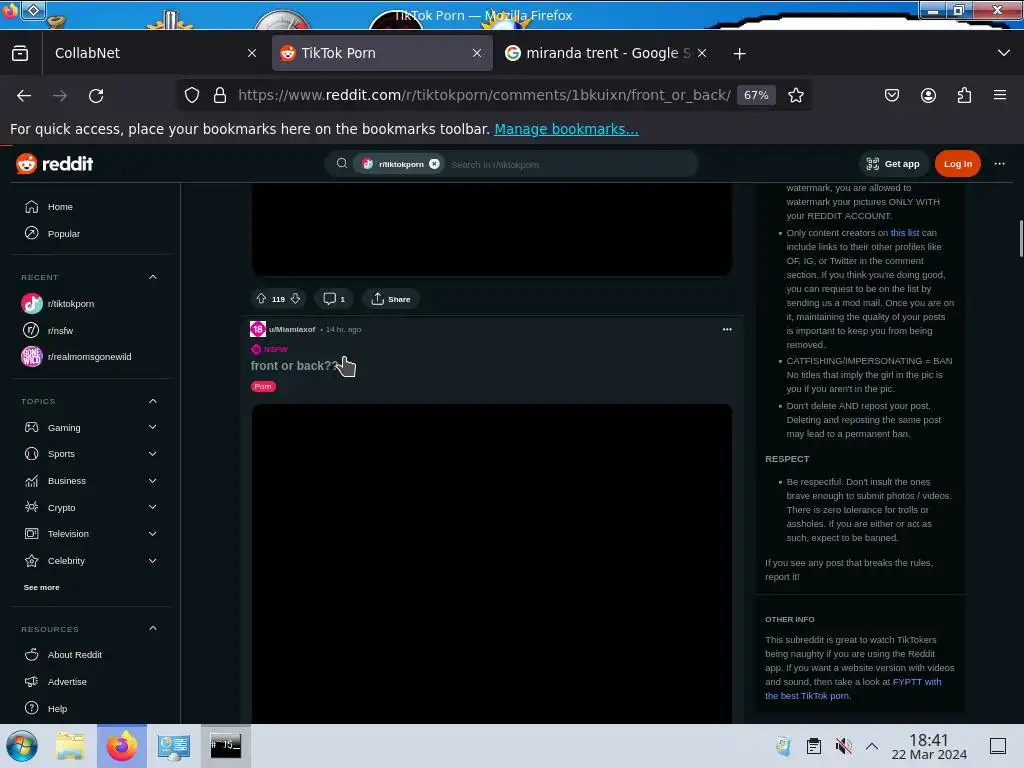This screenshot has height=768, width=1024.
Task: Click the post author's avatar
Action: point(258,329)
